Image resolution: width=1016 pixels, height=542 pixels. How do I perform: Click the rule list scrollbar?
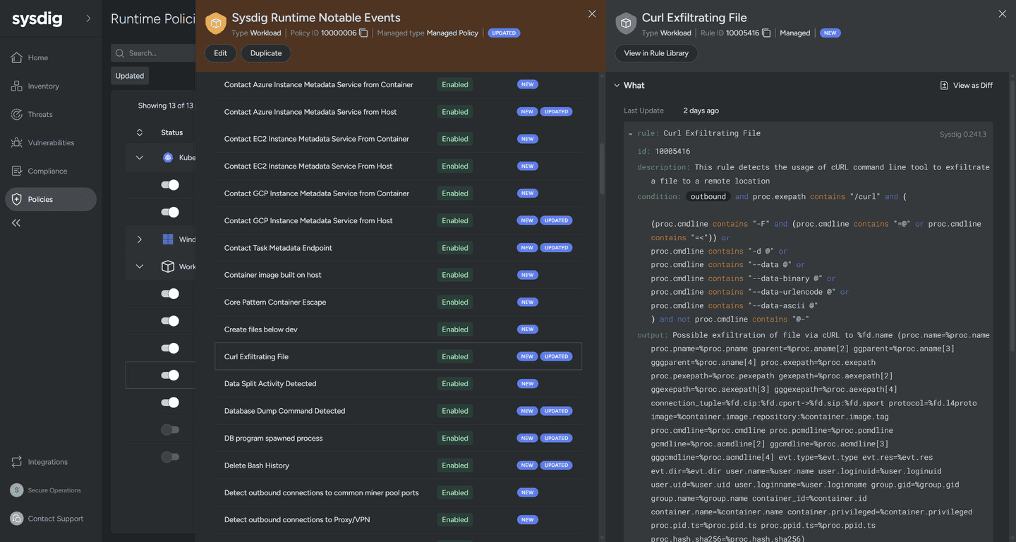tap(602, 167)
